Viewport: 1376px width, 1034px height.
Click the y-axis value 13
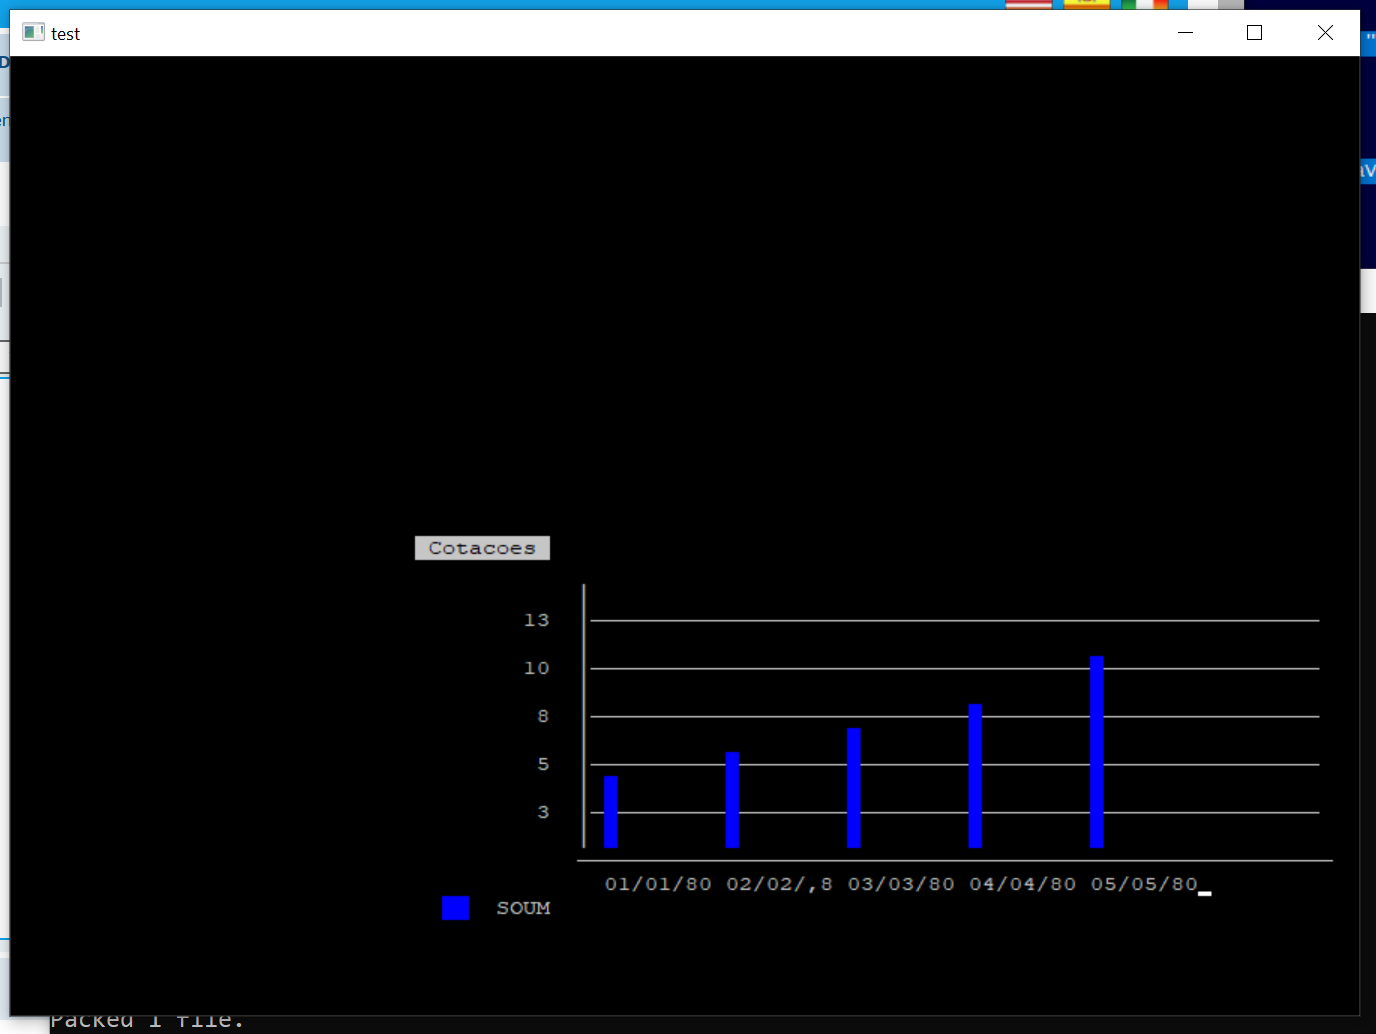pyautogui.click(x=537, y=620)
